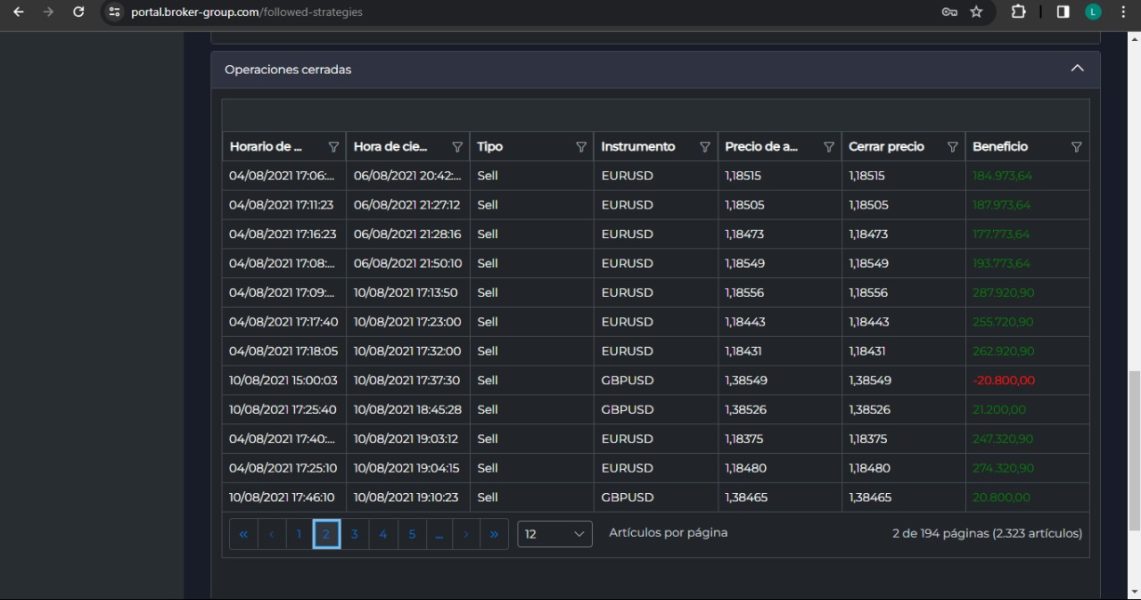The image size is (1141, 600).
Task: Open Chrome profile avatar
Action: coord(1092,12)
